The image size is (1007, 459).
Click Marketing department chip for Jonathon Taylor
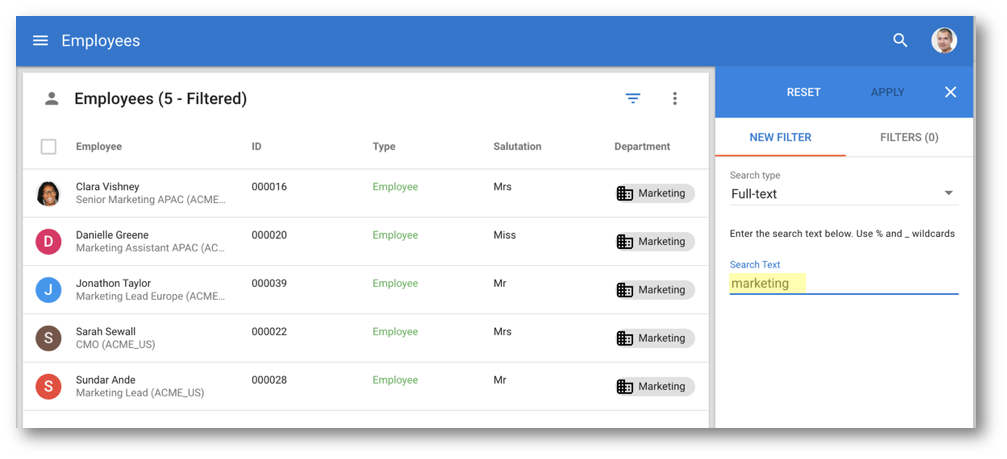[654, 290]
